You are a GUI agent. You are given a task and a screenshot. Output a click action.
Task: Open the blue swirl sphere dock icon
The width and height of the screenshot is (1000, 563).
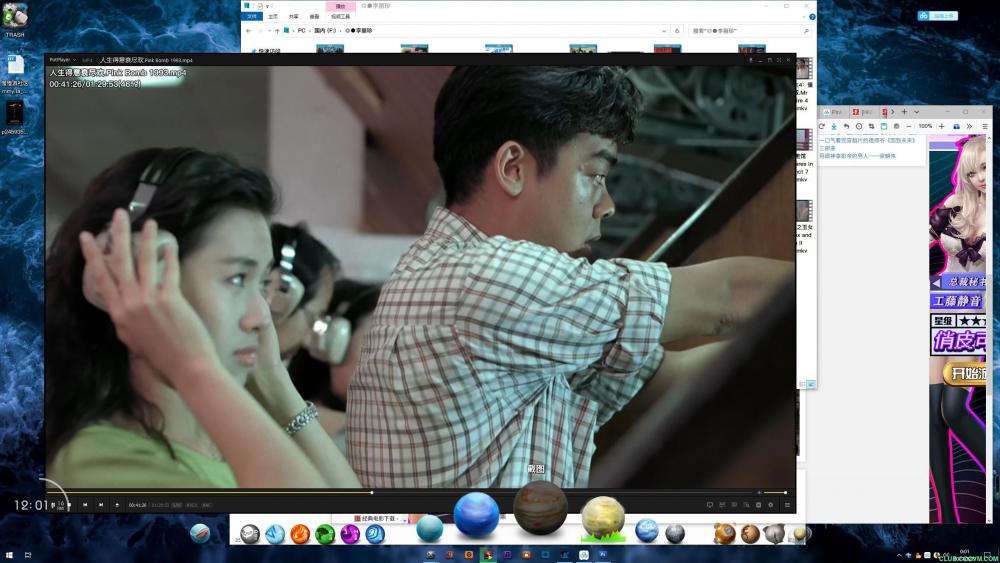(374, 534)
